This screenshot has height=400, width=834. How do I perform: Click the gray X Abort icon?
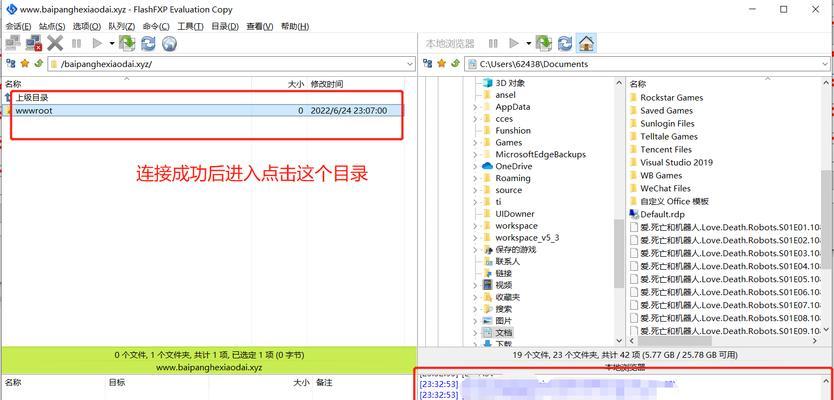pyautogui.click(x=55, y=43)
